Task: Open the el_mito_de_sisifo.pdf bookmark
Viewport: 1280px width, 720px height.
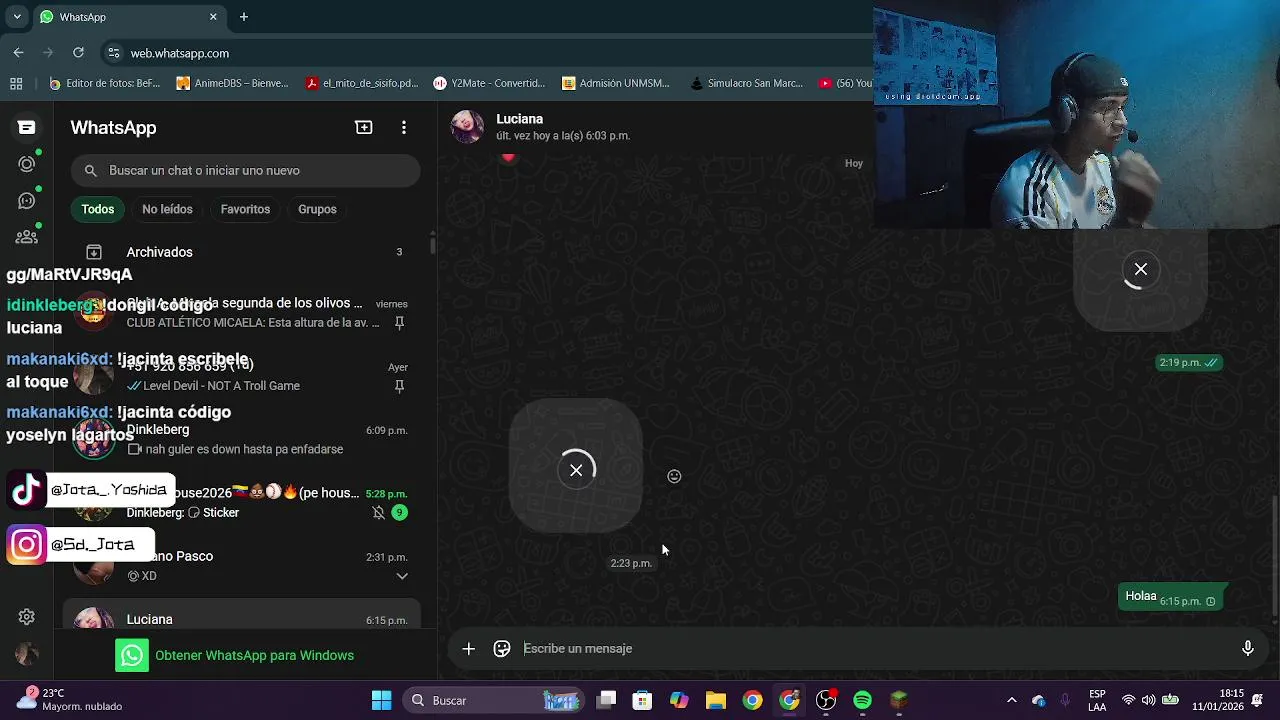Action: (x=362, y=83)
